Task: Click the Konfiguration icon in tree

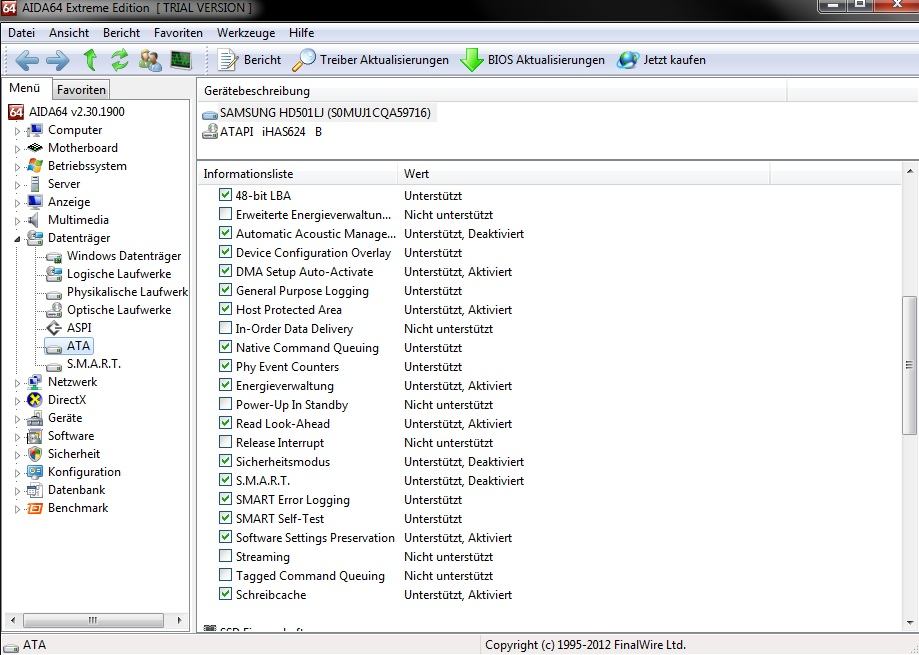Action: (x=35, y=472)
